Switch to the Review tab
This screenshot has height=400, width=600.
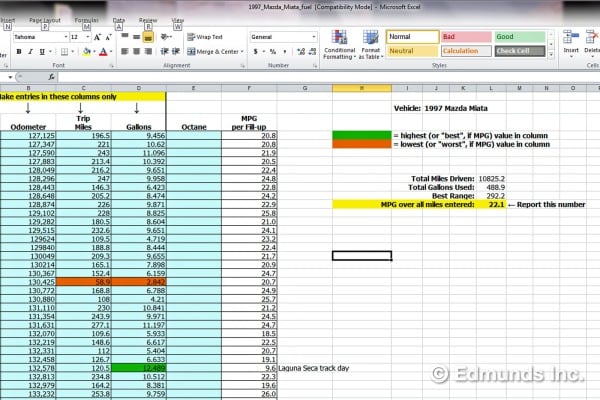pyautogui.click(x=148, y=20)
